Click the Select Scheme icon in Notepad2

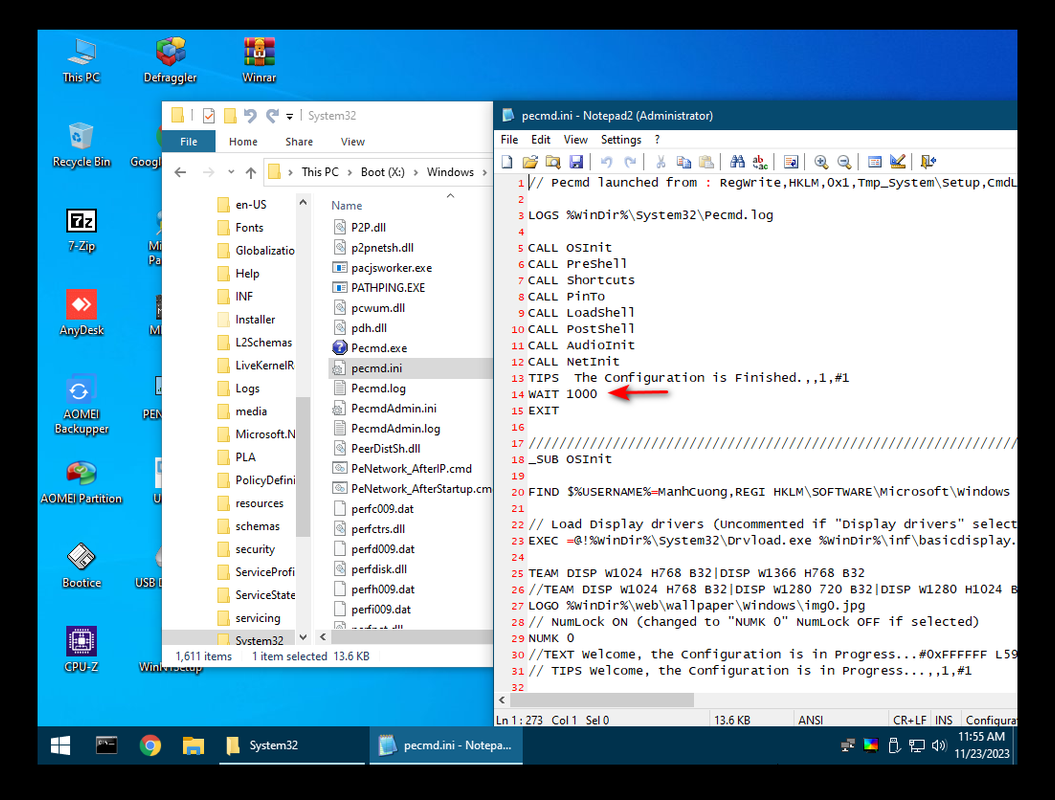(x=875, y=161)
